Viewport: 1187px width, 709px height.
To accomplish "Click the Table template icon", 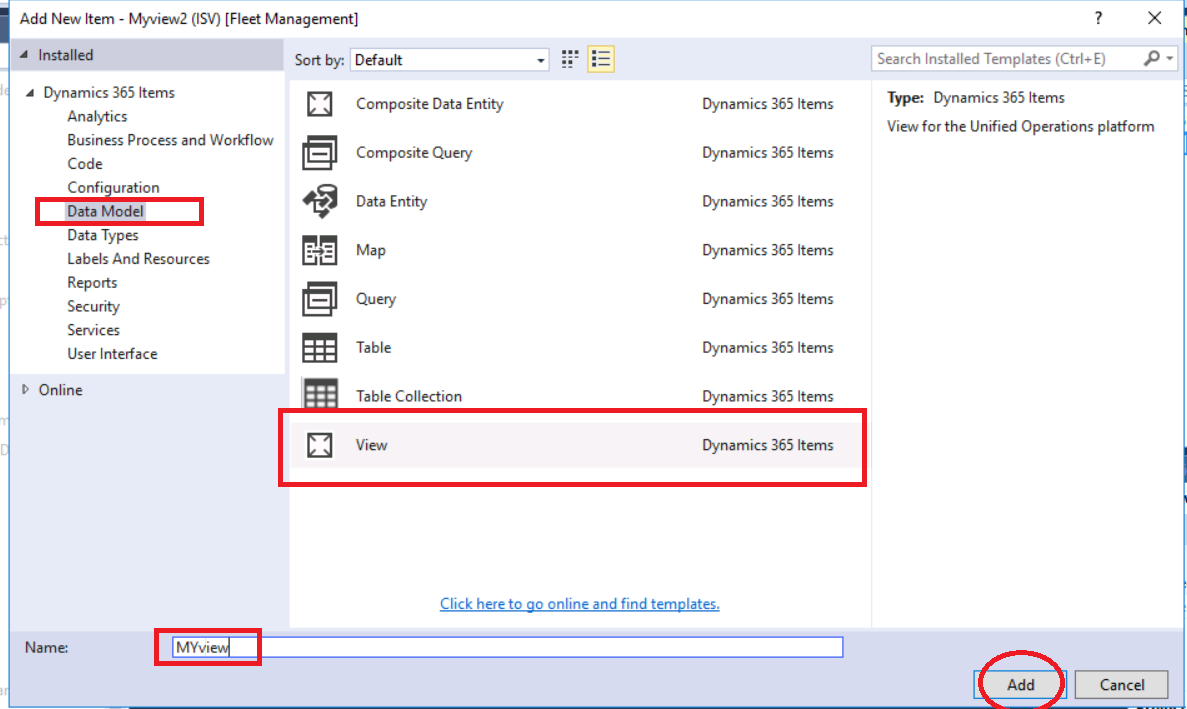I will [319, 348].
